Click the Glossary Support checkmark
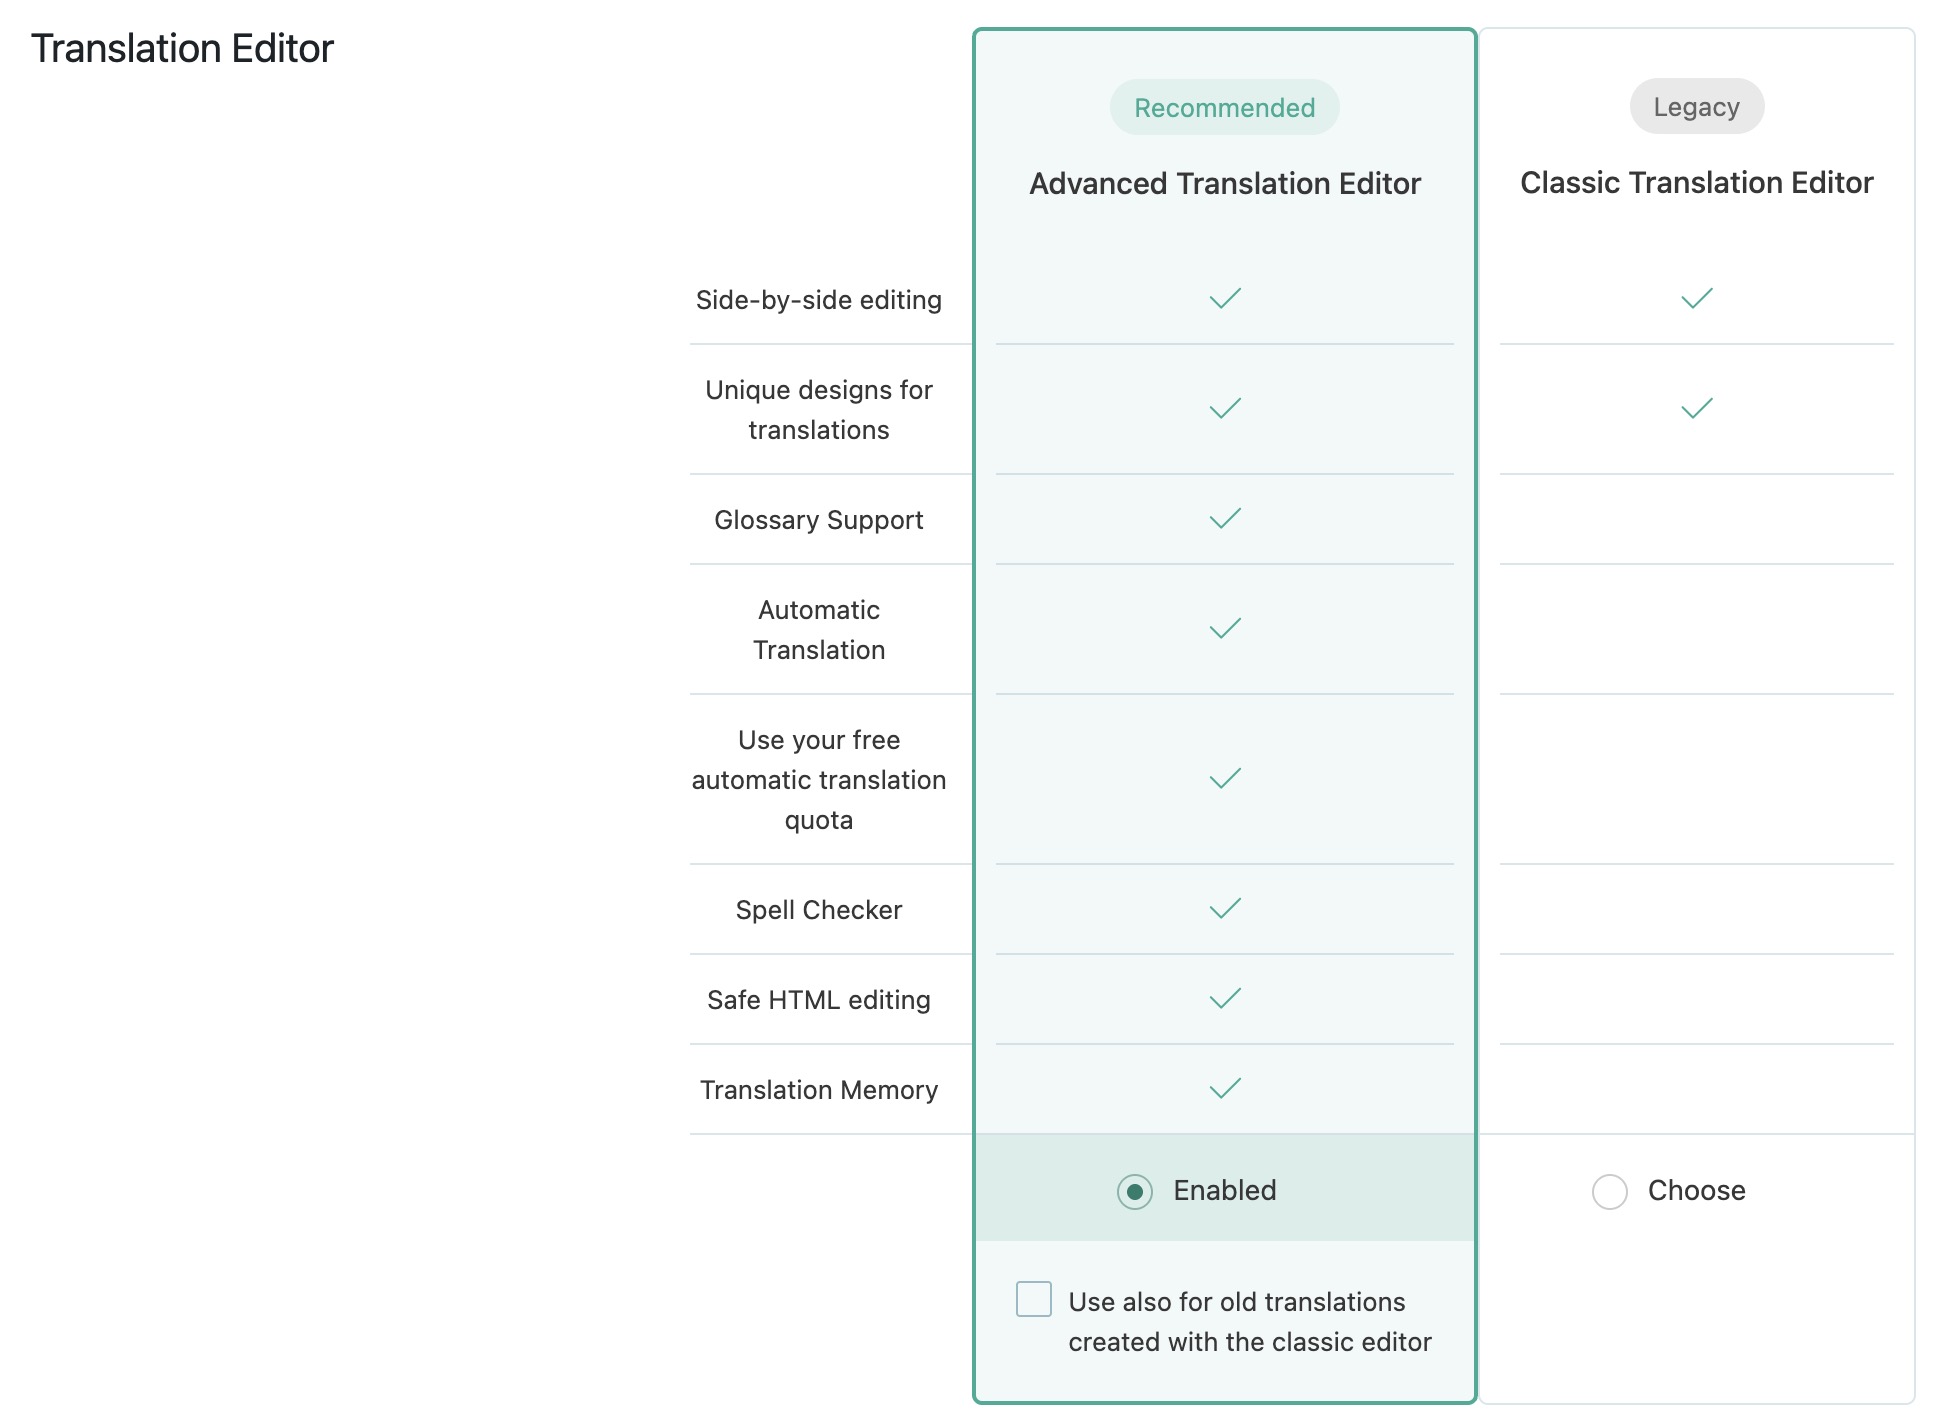Screen dimensions: 1942x1426 click(1224, 519)
